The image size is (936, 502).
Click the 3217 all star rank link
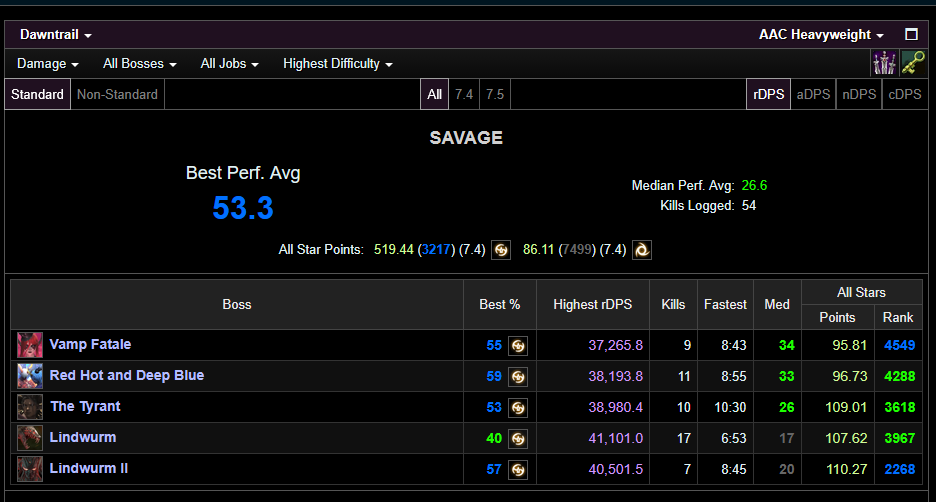pos(436,250)
